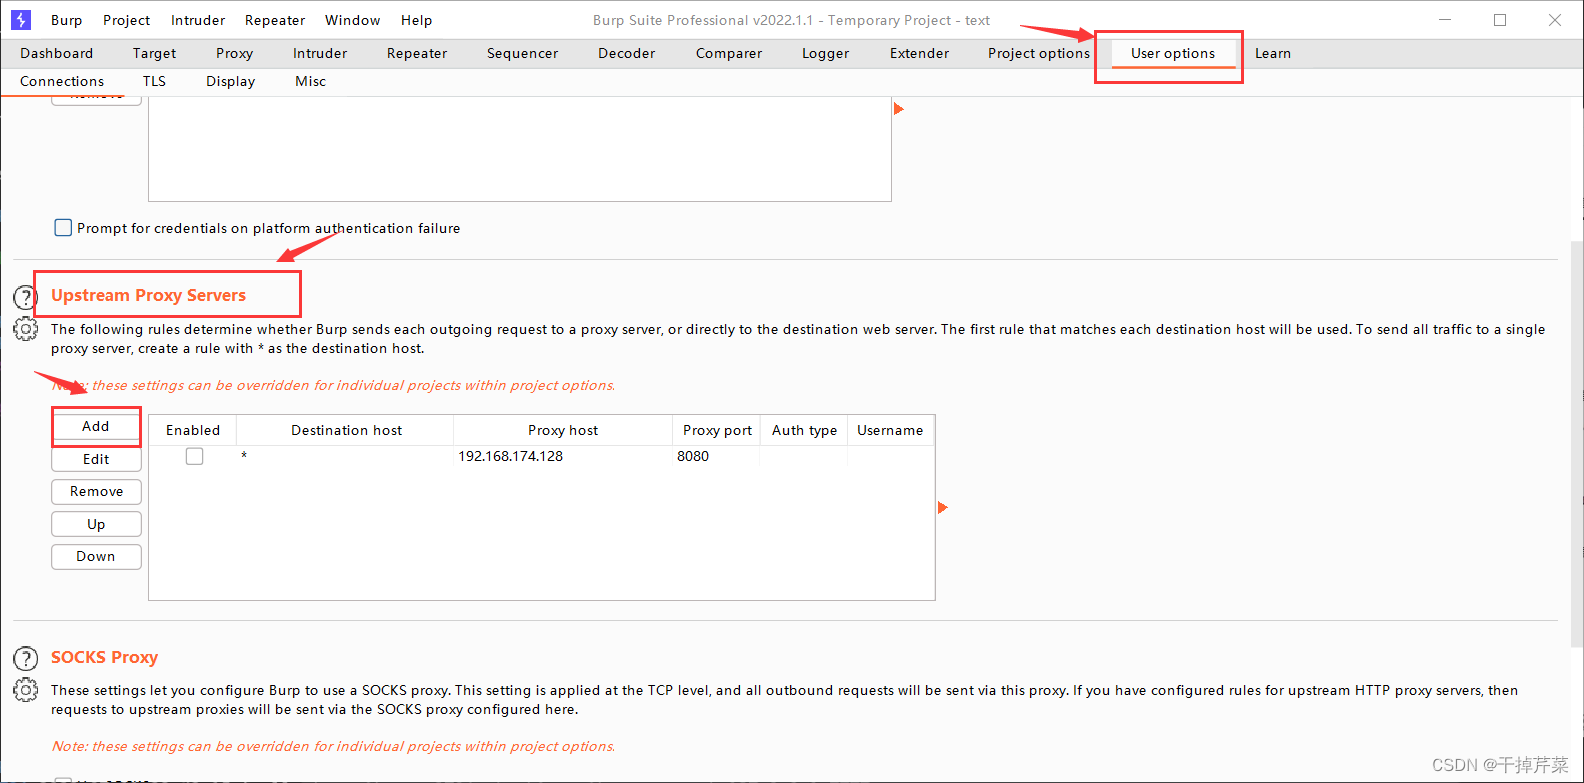Image resolution: width=1584 pixels, height=783 pixels.
Task: Maximize the Burp Suite window
Action: [1500, 20]
